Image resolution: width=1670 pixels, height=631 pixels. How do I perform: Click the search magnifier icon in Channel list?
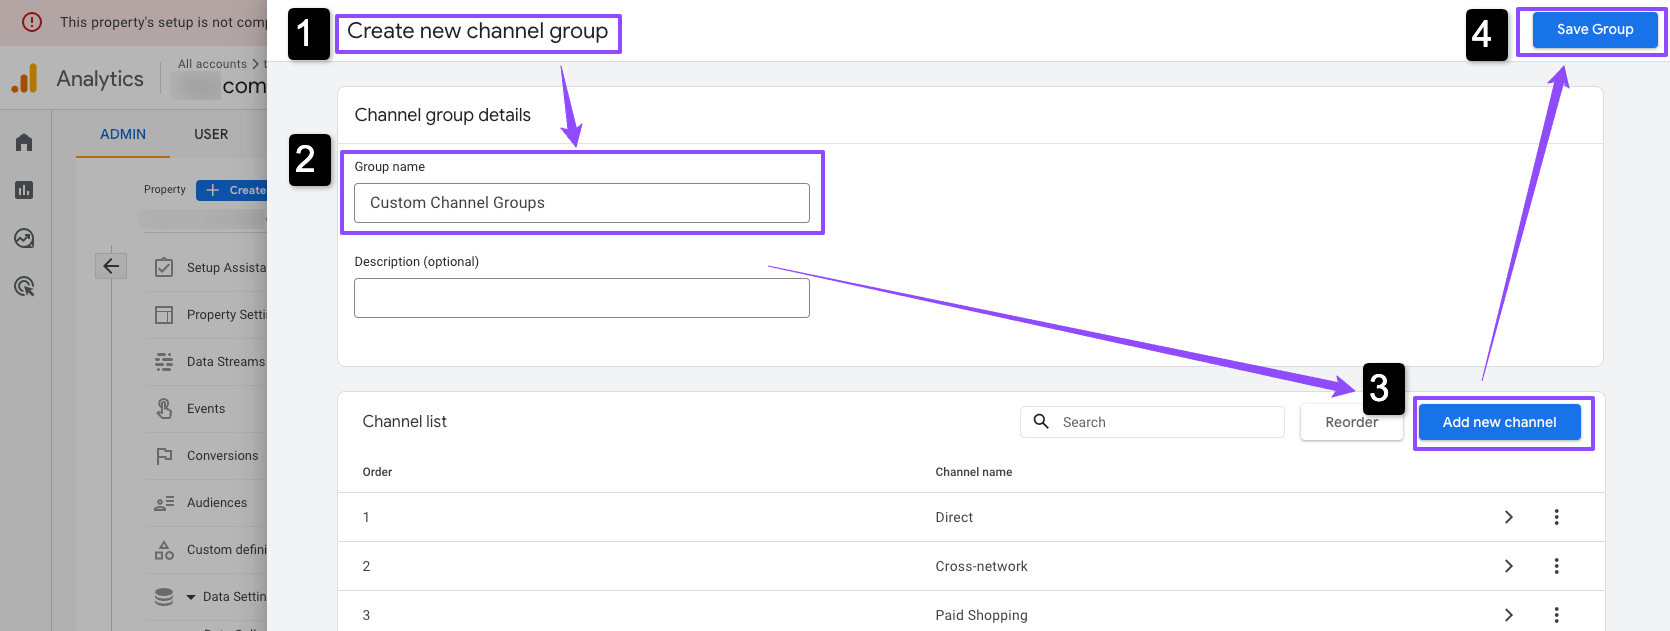1041,422
